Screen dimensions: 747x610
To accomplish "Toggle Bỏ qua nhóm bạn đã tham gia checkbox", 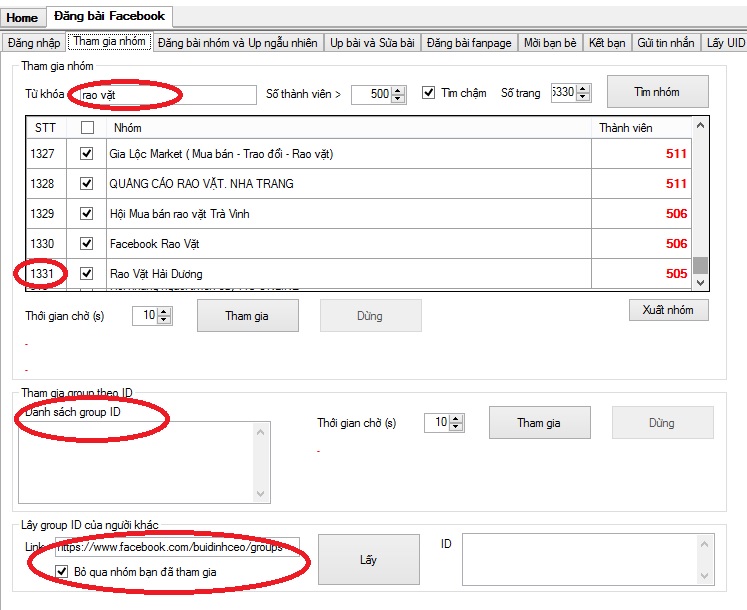I will (x=61, y=571).
